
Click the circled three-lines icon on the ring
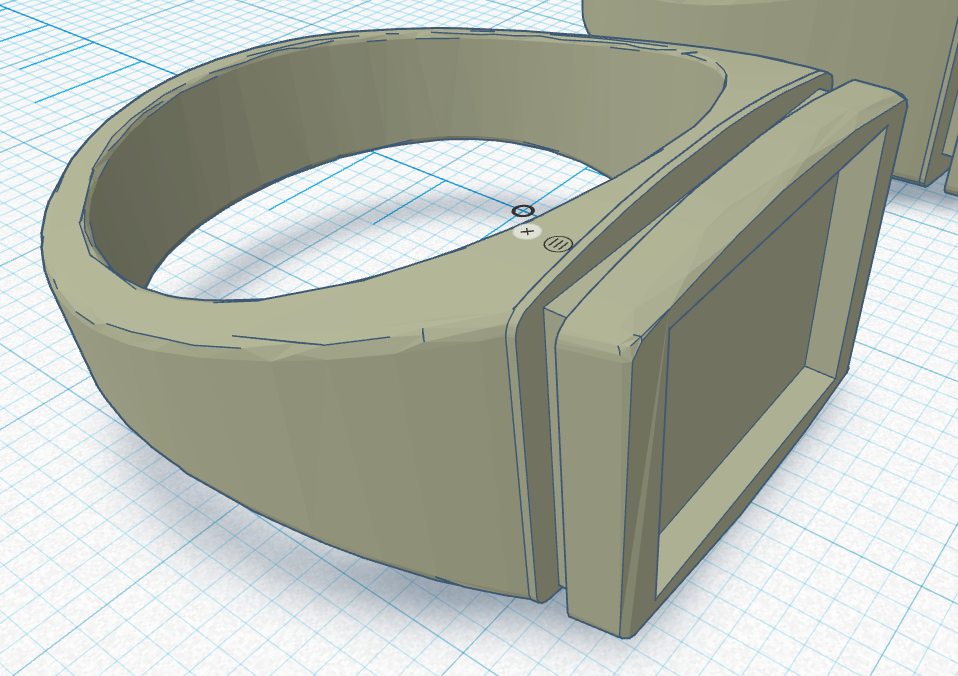(x=558, y=244)
